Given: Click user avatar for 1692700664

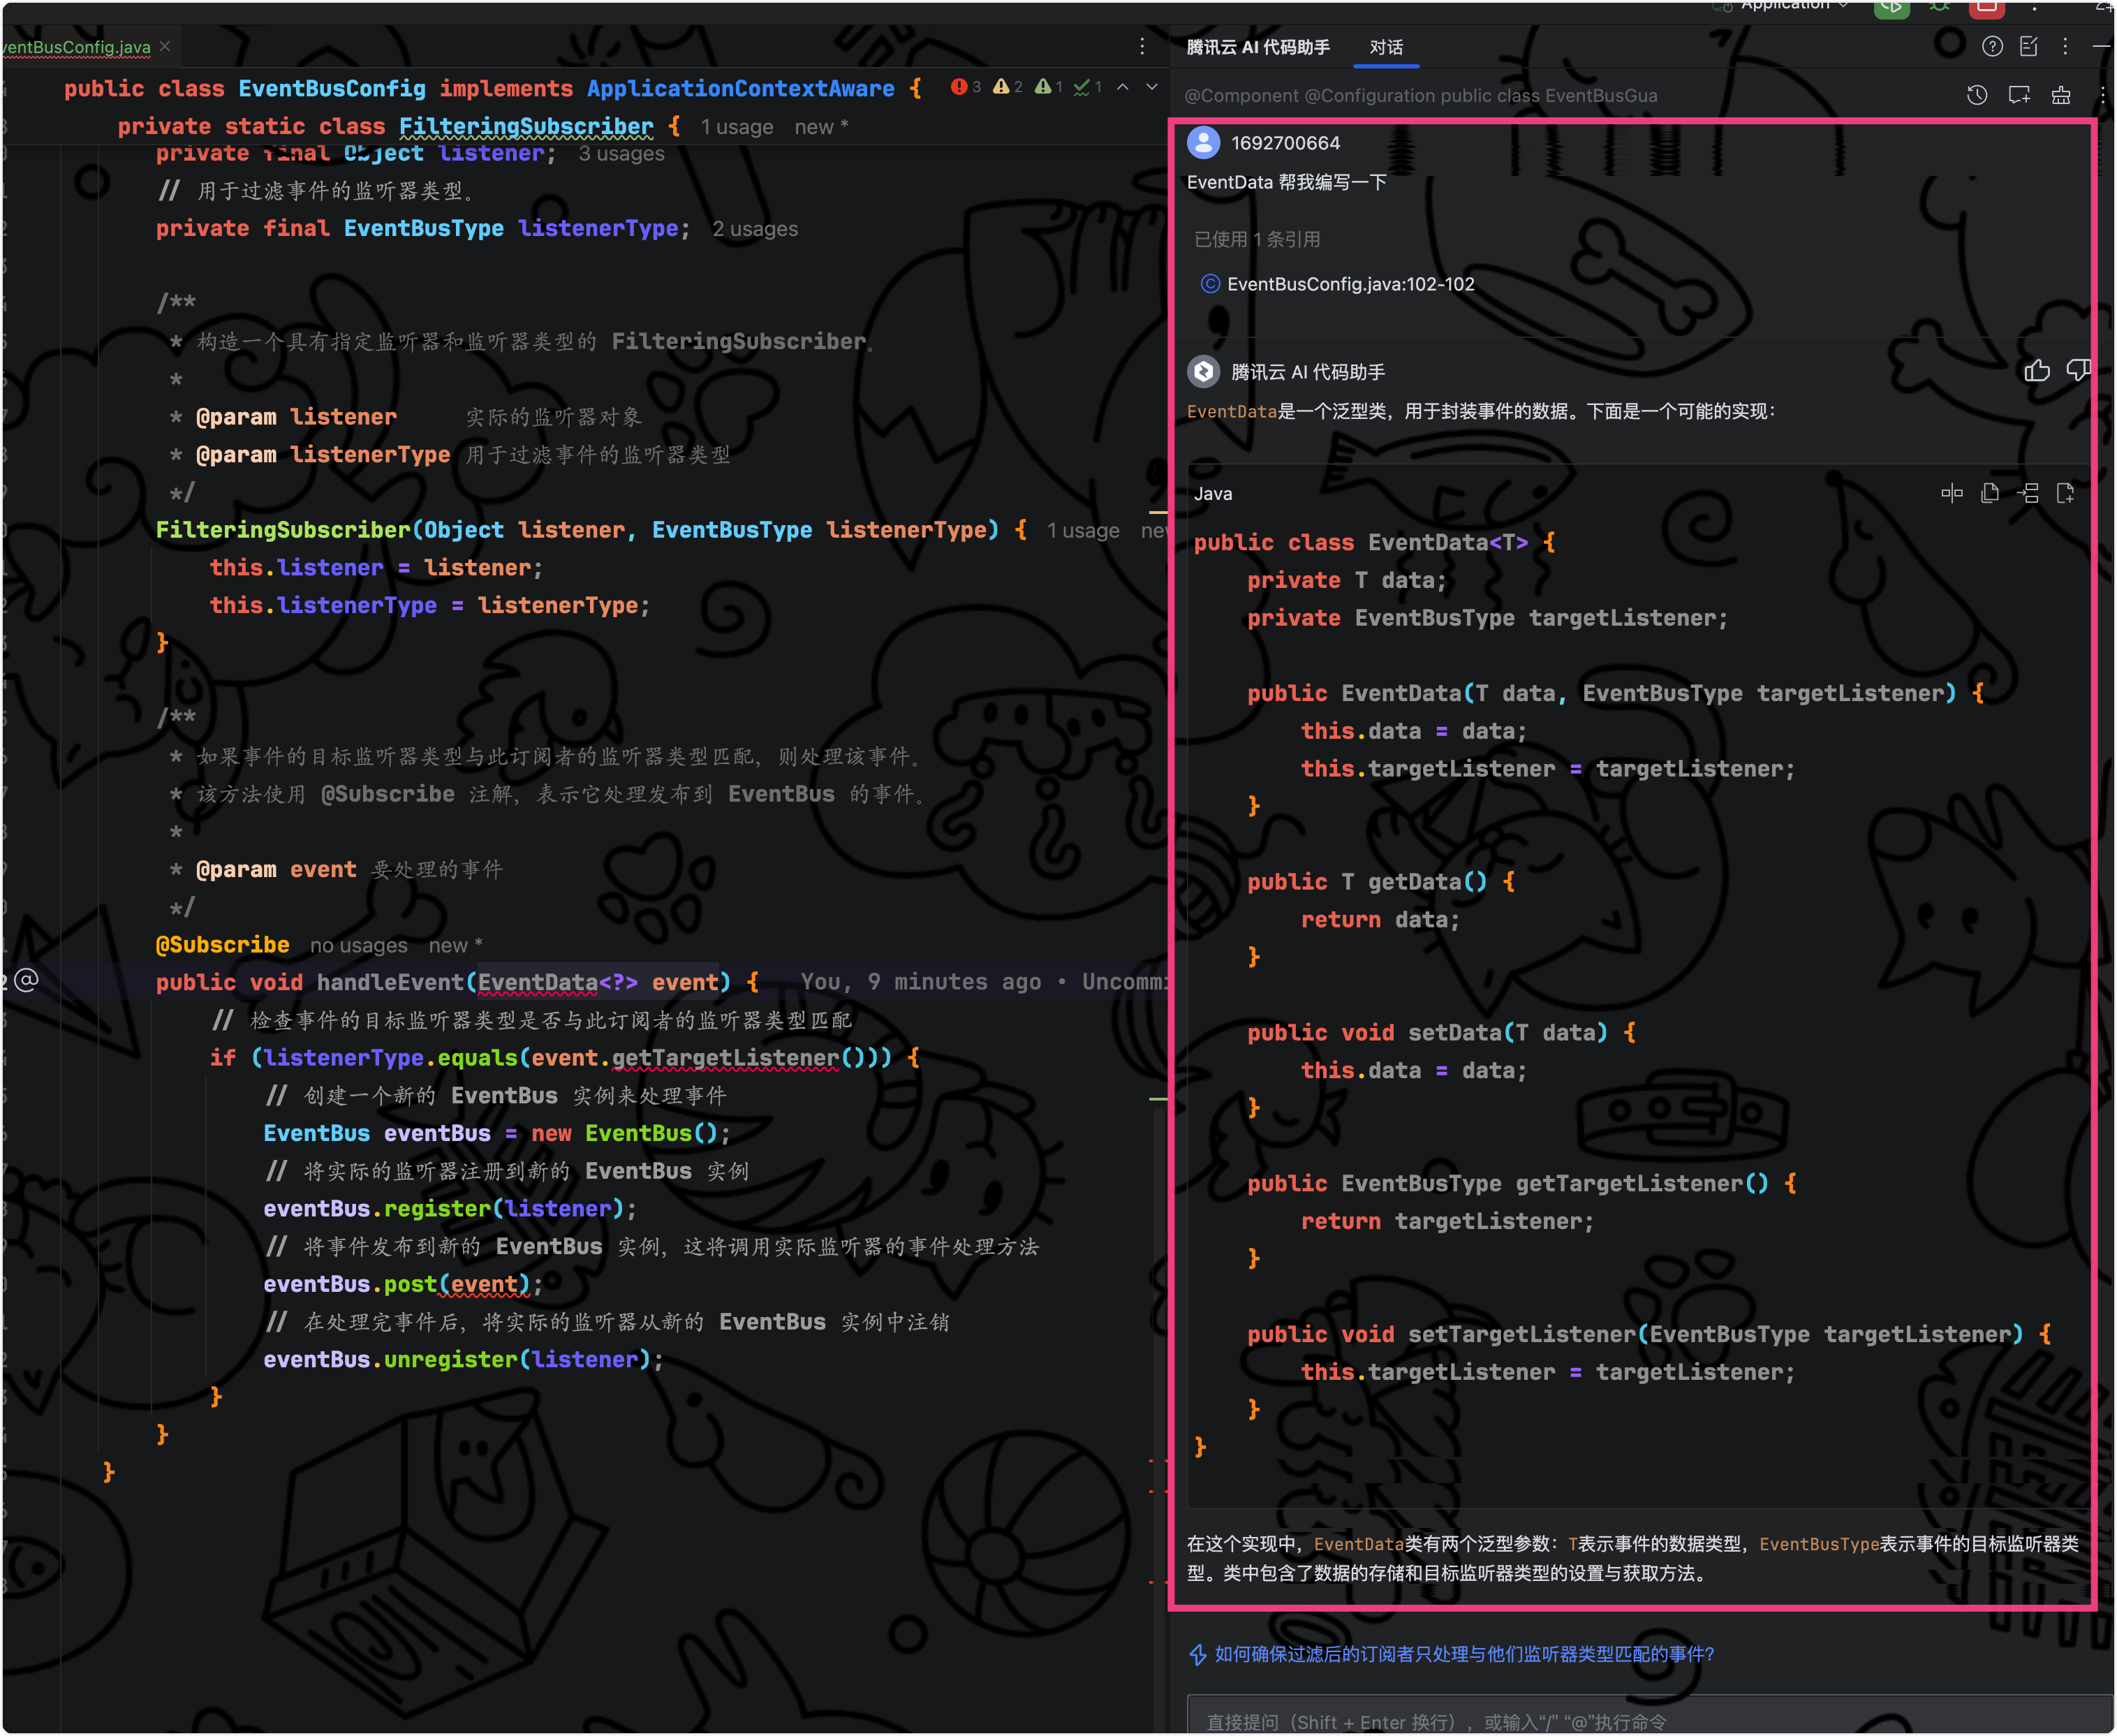Looking at the screenshot, I should [1203, 142].
